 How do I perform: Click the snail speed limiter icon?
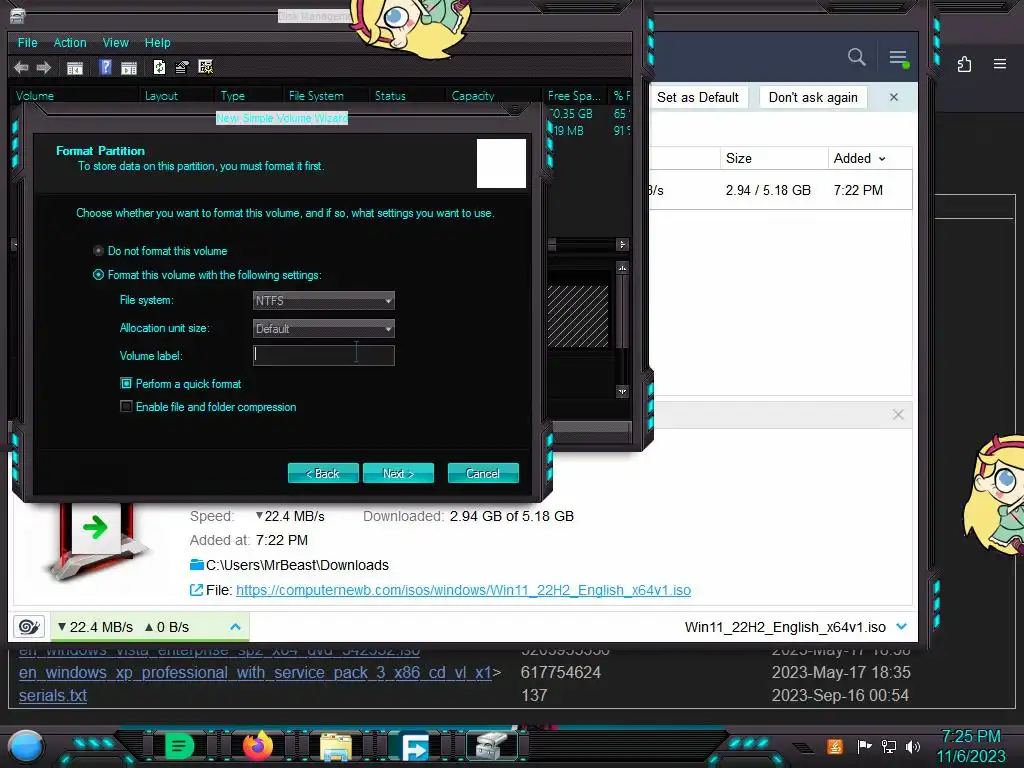click(29, 627)
